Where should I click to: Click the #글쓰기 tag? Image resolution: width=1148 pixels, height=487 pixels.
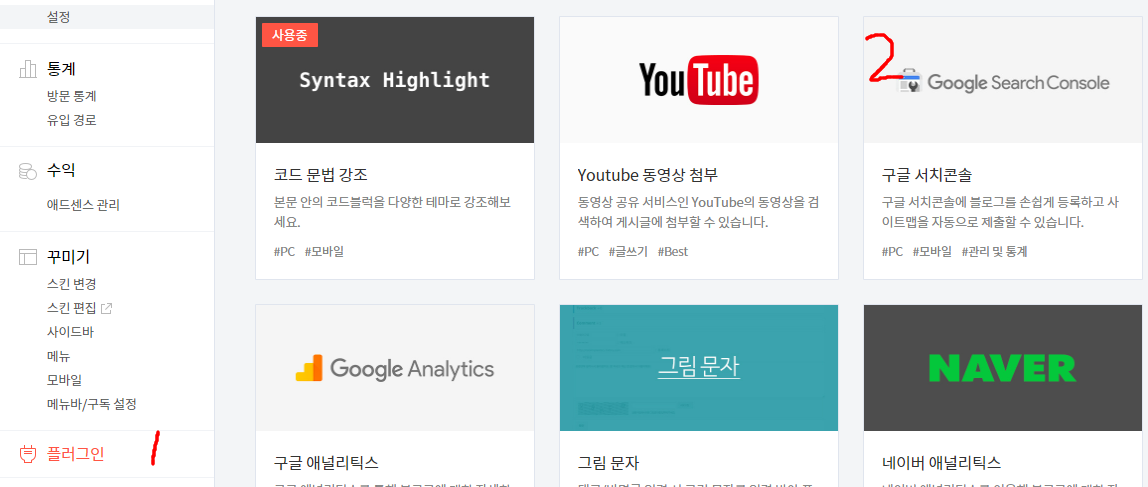pyautogui.click(x=628, y=252)
